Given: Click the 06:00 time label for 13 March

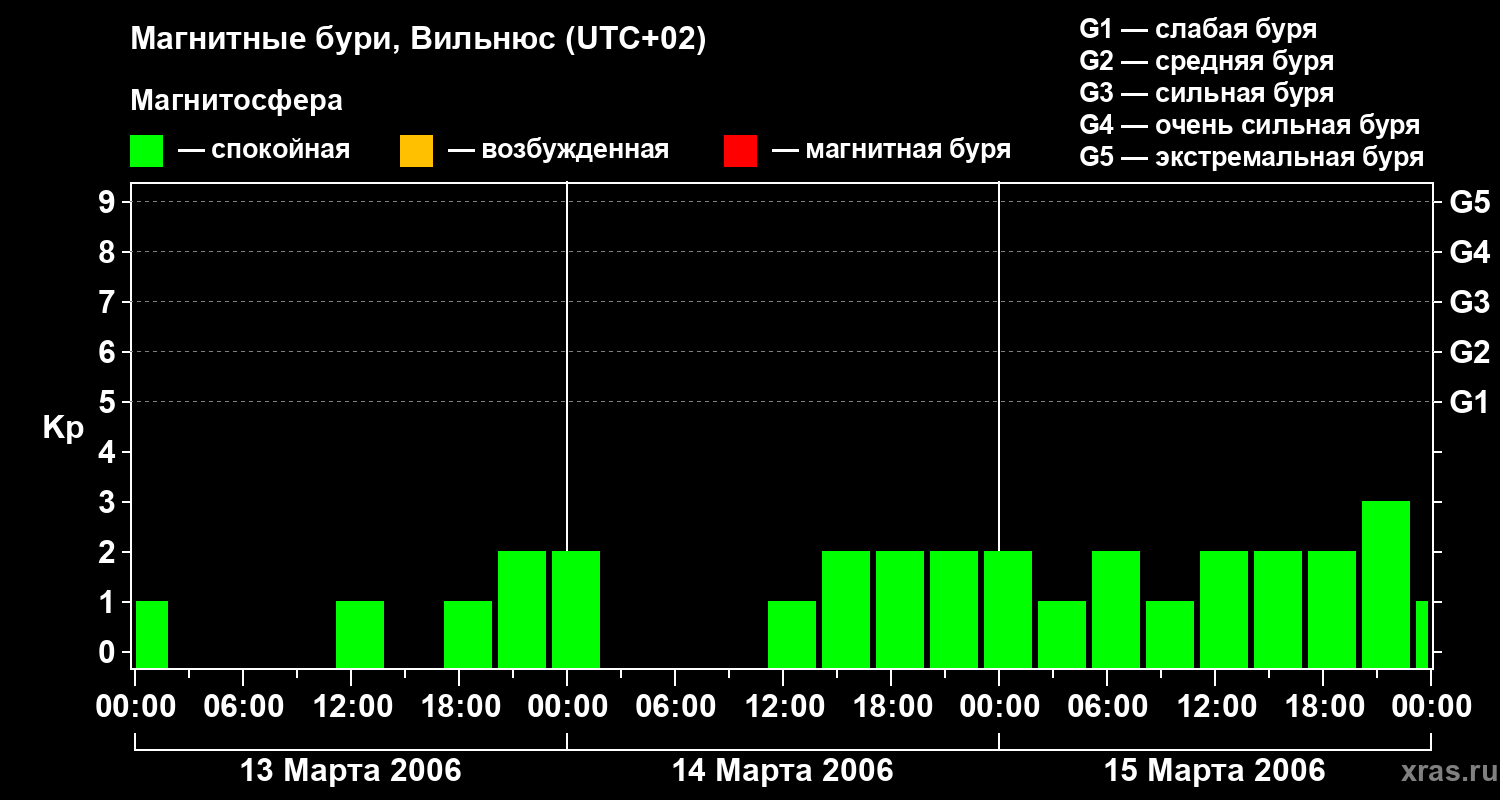Looking at the screenshot, I should point(243,706).
